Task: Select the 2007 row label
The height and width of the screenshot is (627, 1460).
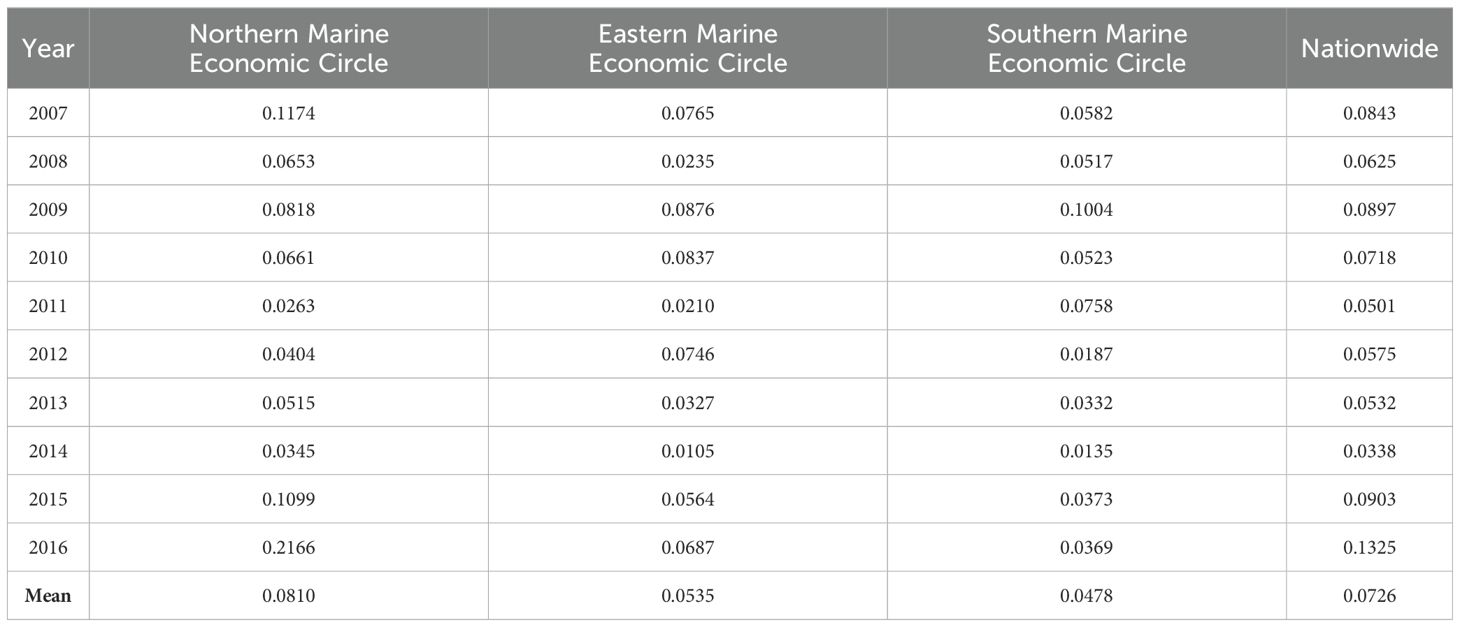Action: coord(48,114)
